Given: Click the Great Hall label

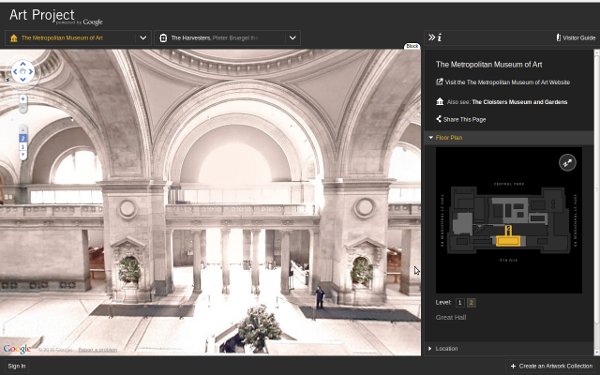Looking at the screenshot, I should [x=451, y=318].
